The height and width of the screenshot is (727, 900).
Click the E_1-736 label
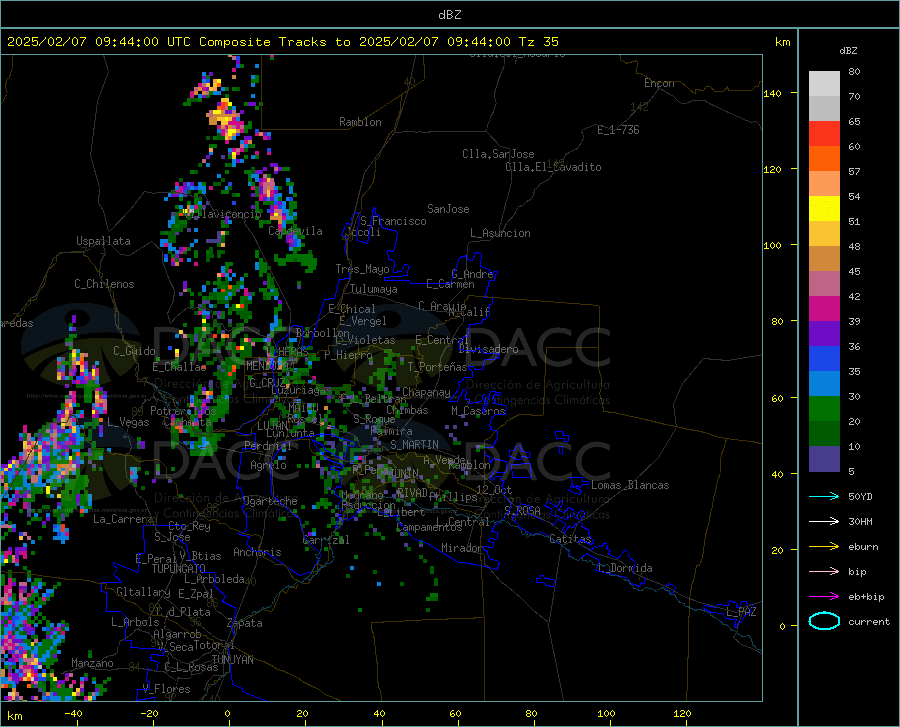[618, 130]
